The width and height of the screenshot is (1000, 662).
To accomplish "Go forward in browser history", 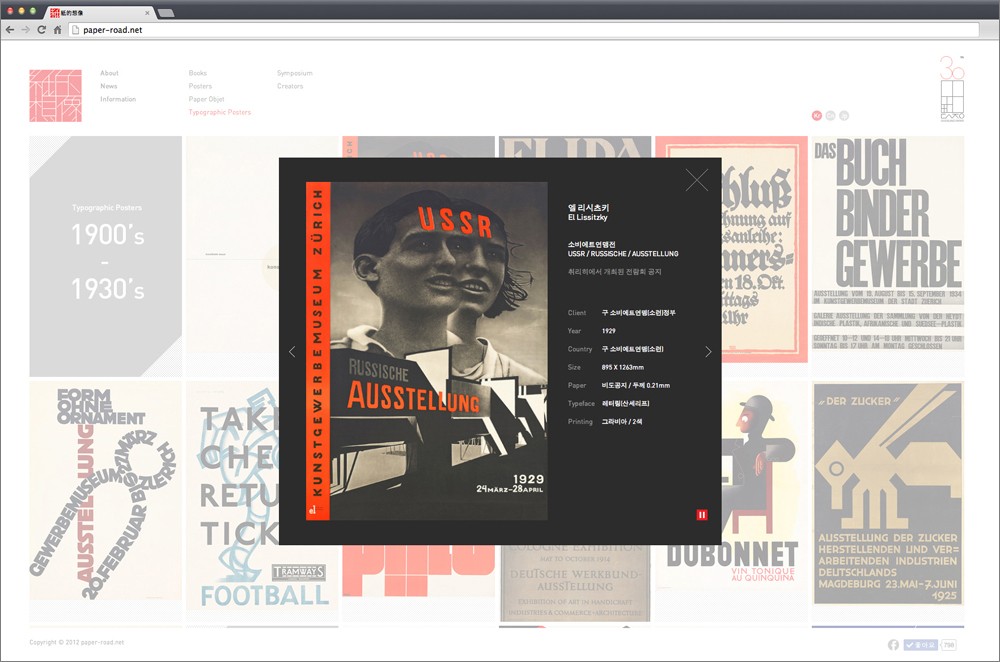I will click(x=26, y=29).
